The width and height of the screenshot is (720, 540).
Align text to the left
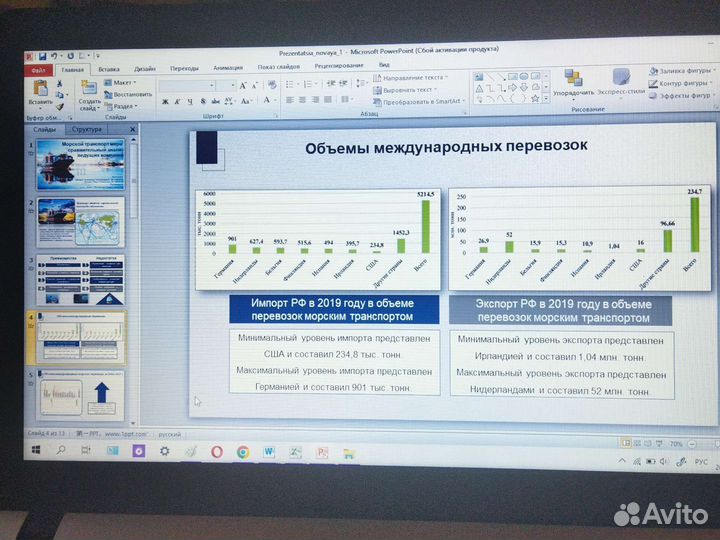pyautogui.click(x=289, y=100)
